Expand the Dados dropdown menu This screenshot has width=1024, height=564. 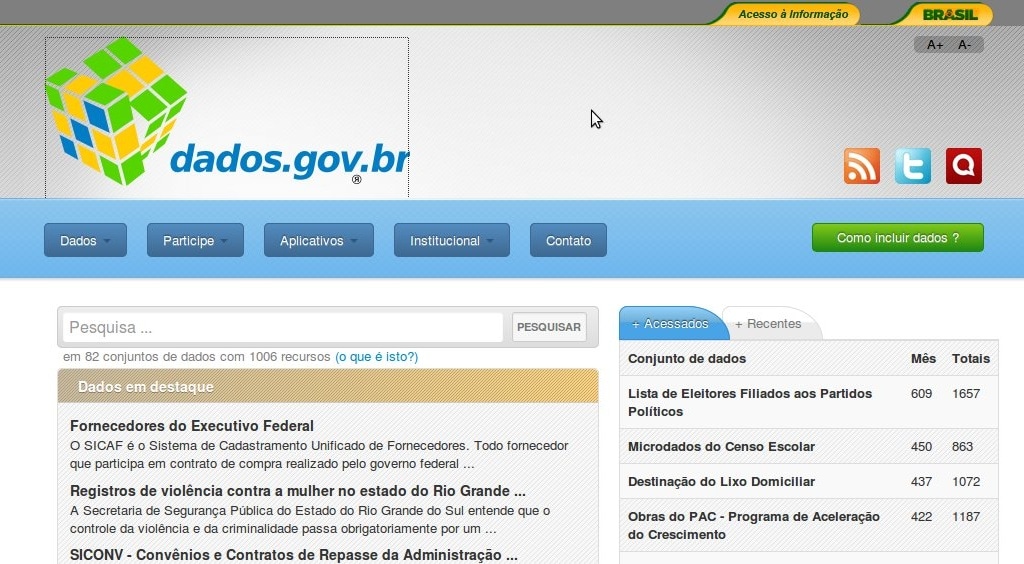point(87,241)
